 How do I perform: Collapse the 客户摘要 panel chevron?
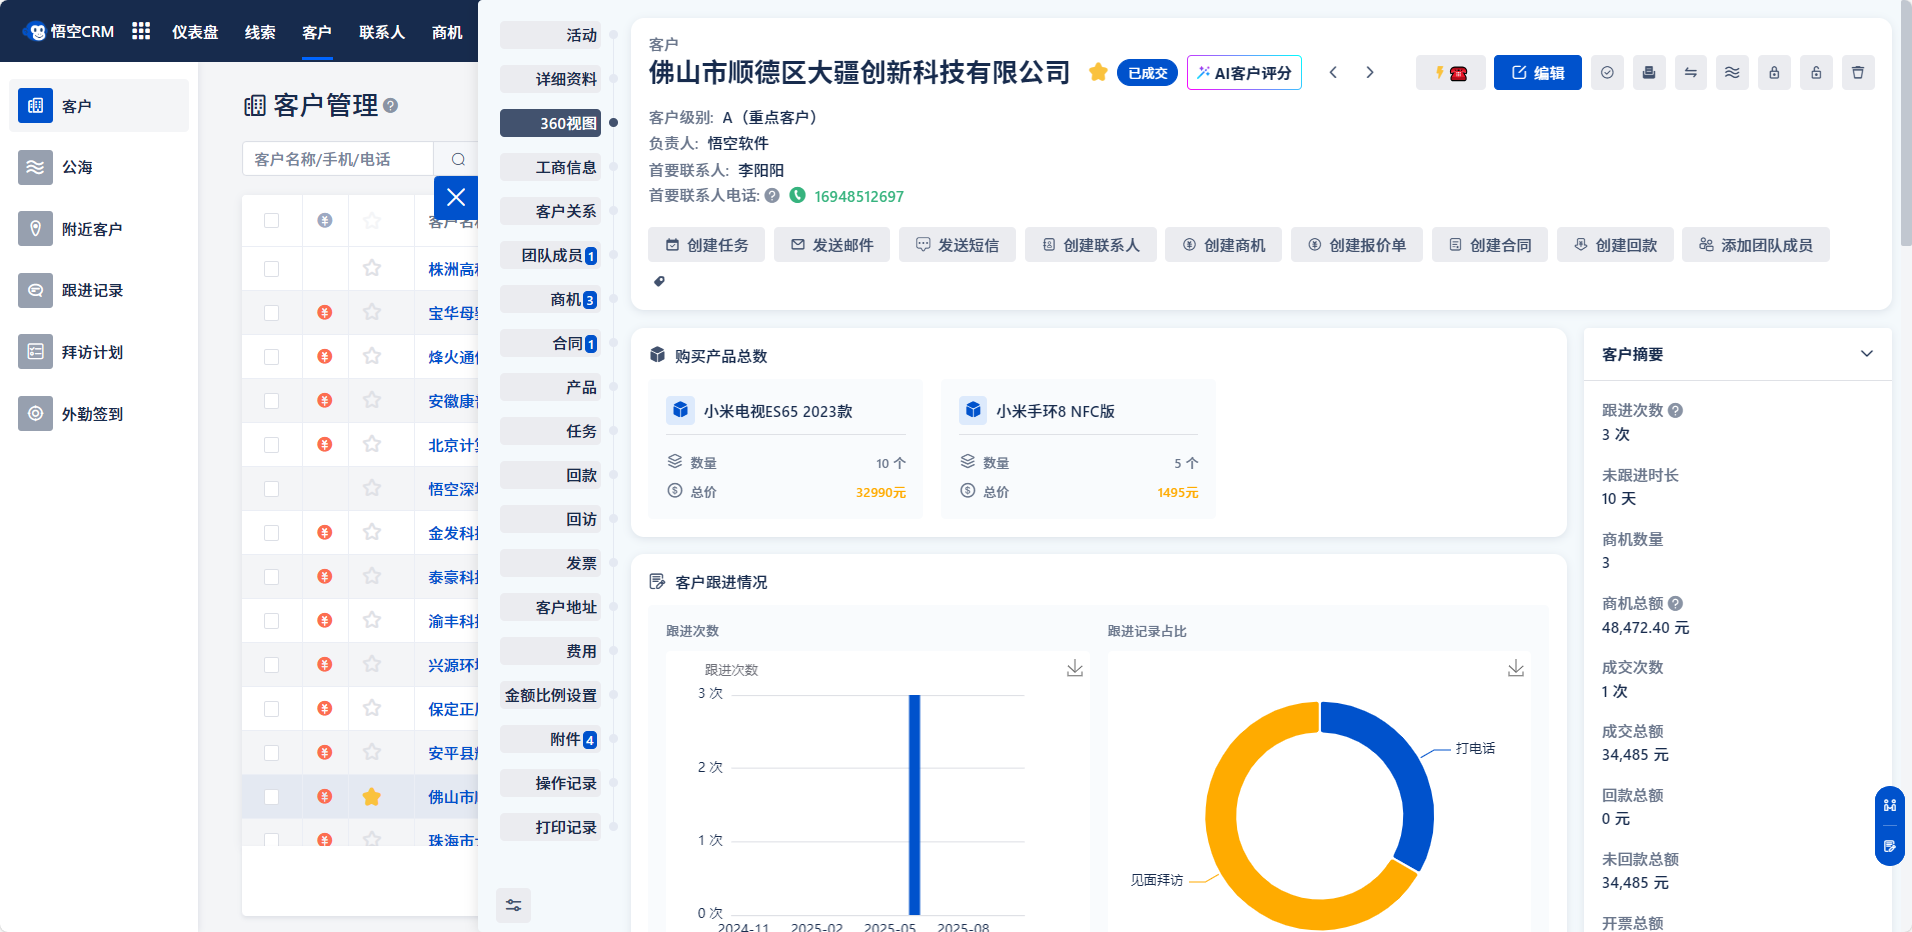point(1866,354)
